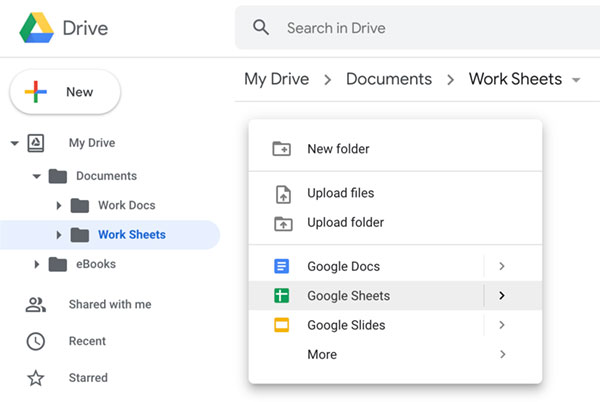Expand the eBooks folder arrow
Screen dimensions: 600x402
click(x=37, y=264)
